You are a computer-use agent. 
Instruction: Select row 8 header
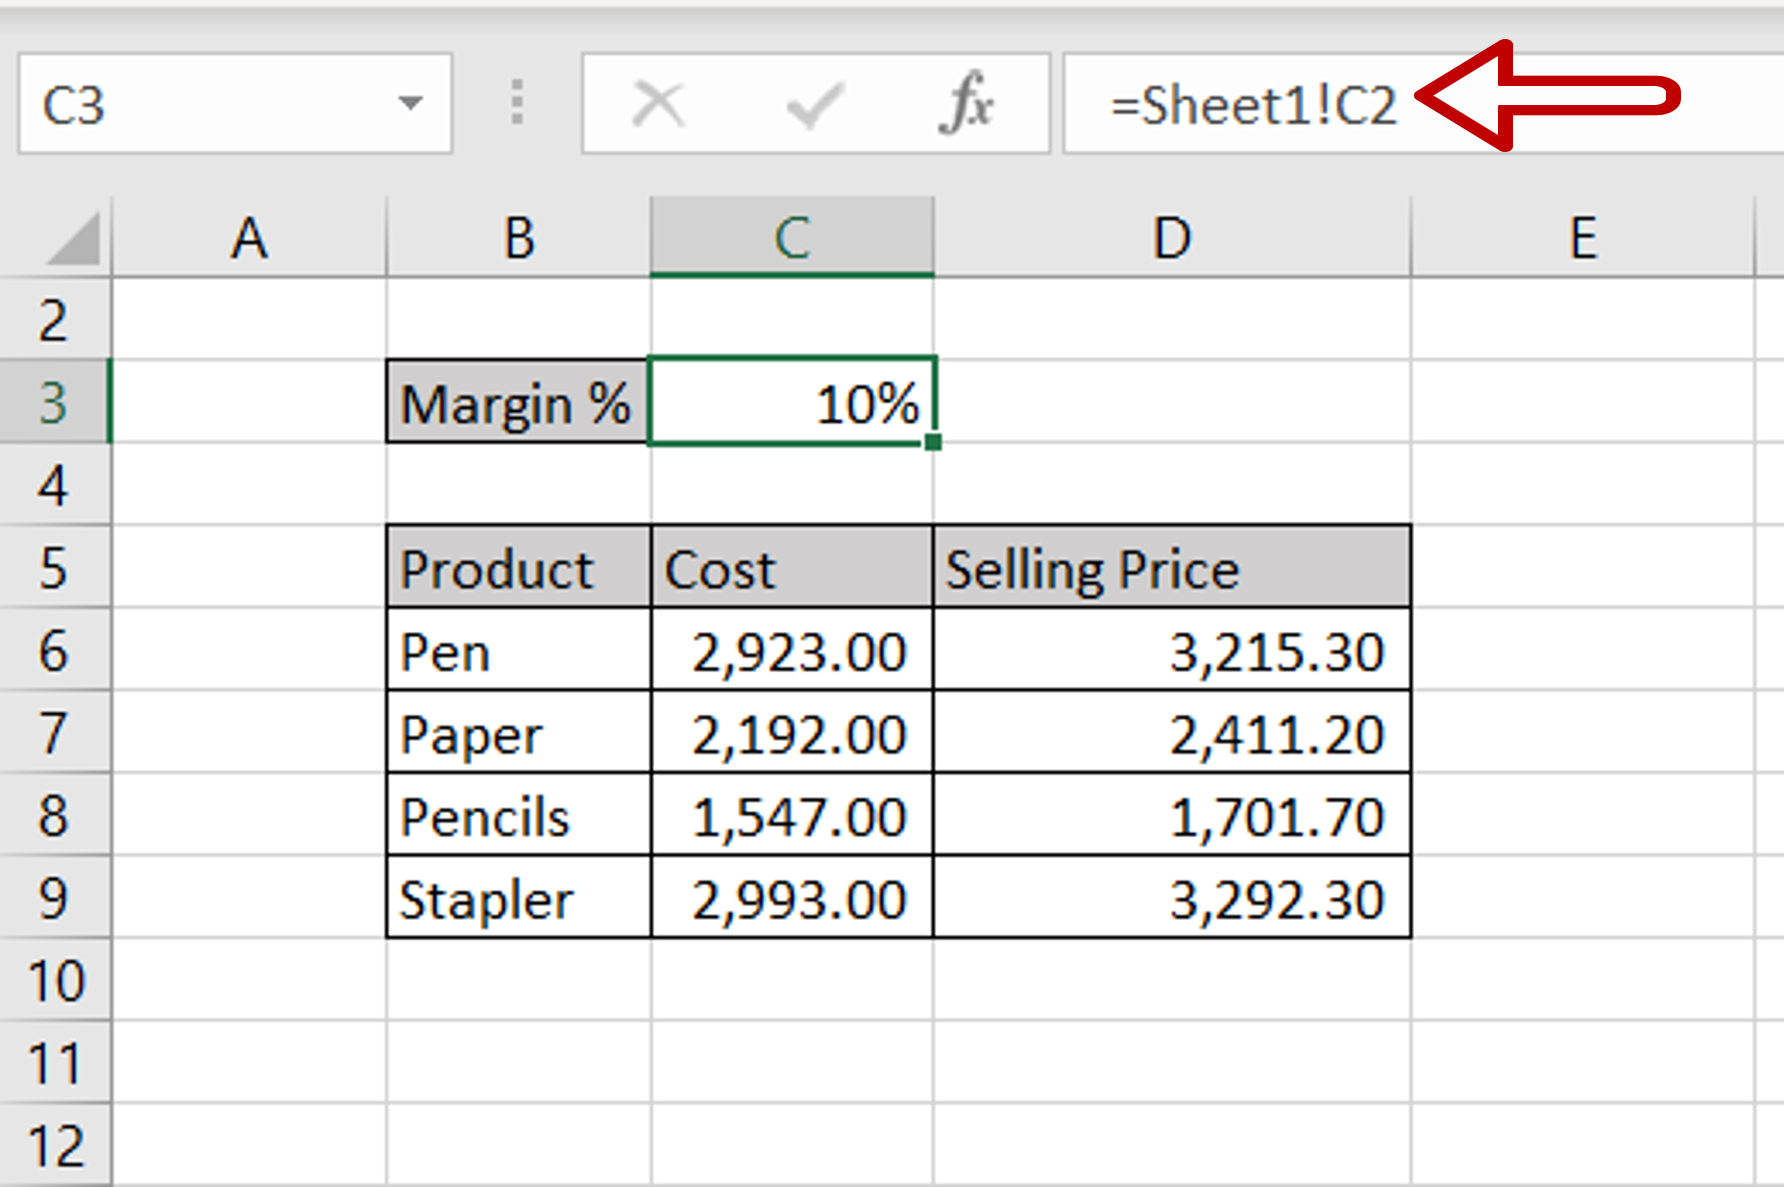pyautogui.click(x=55, y=815)
